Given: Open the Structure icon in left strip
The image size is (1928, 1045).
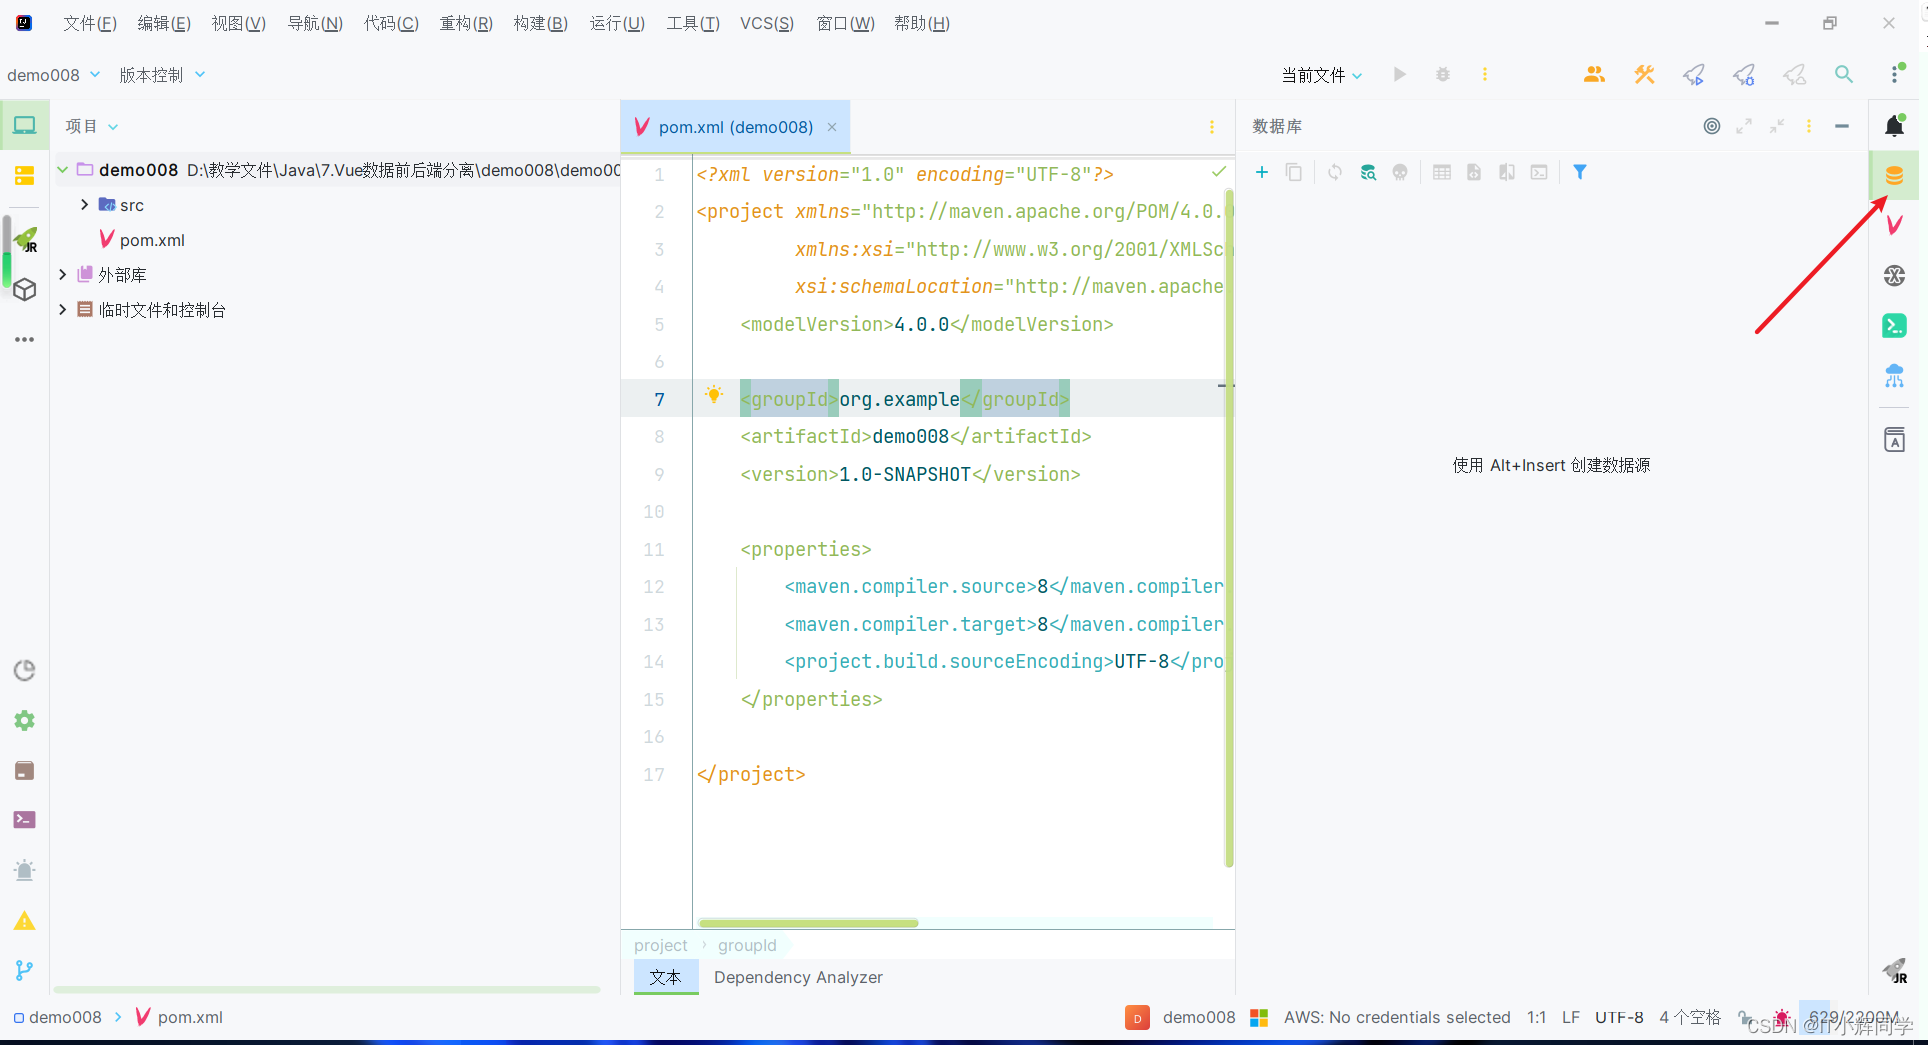Looking at the screenshot, I should click(24, 176).
